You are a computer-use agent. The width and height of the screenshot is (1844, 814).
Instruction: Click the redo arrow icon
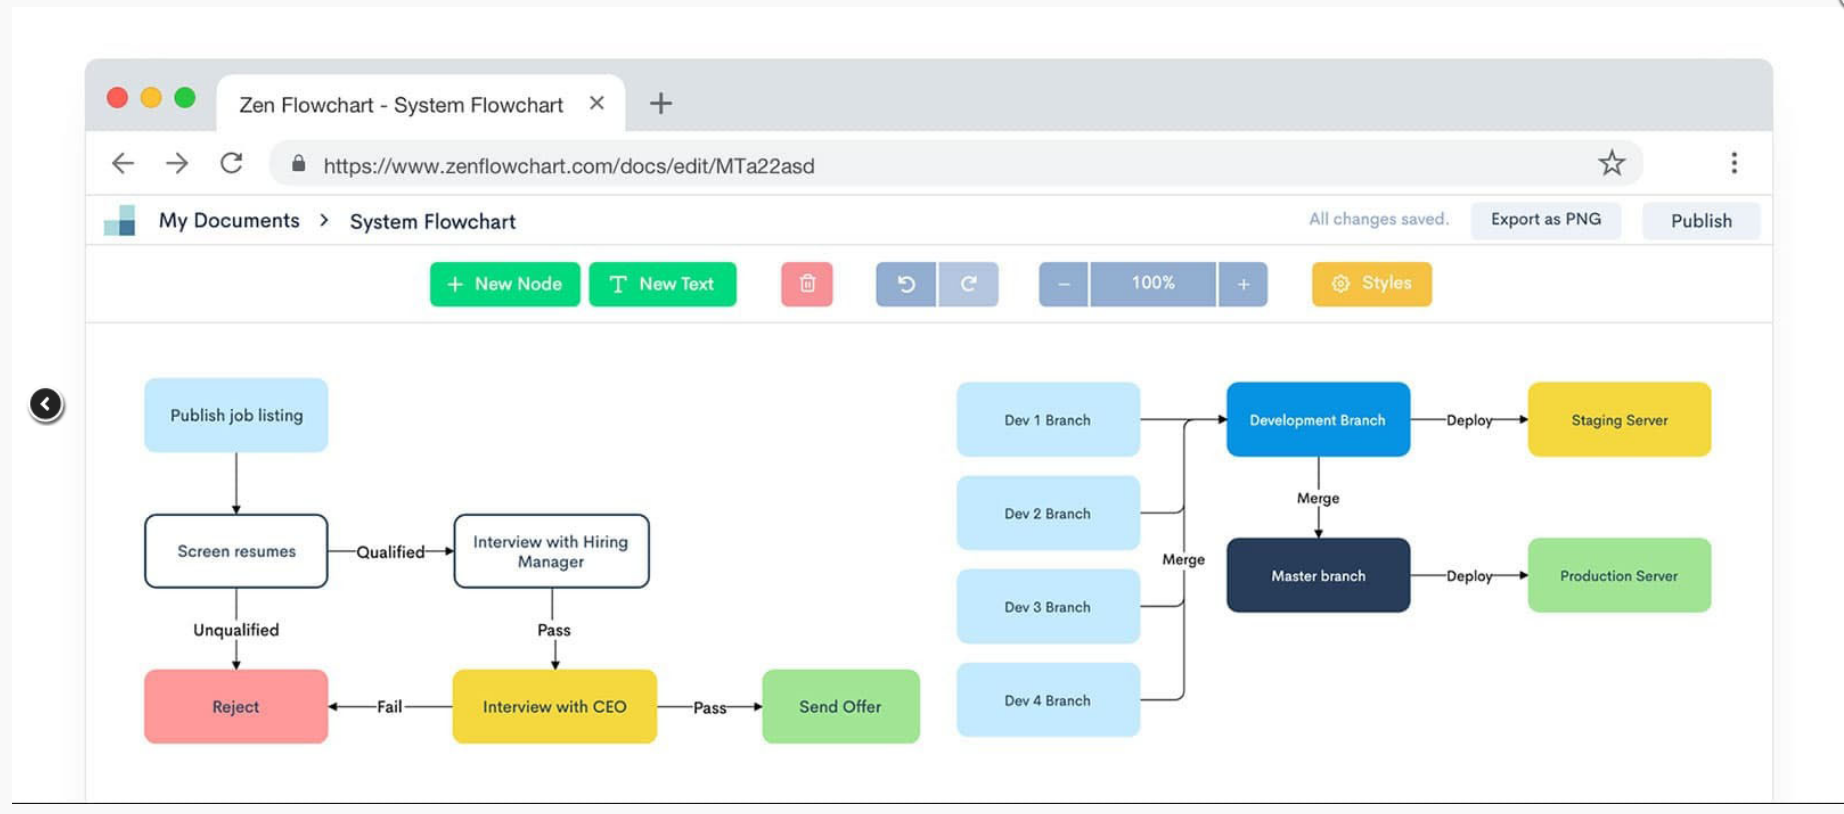pos(968,284)
